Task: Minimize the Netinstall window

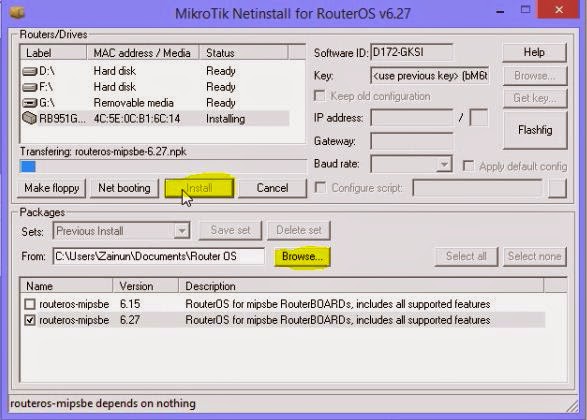Action: pyautogui.click(x=500, y=11)
